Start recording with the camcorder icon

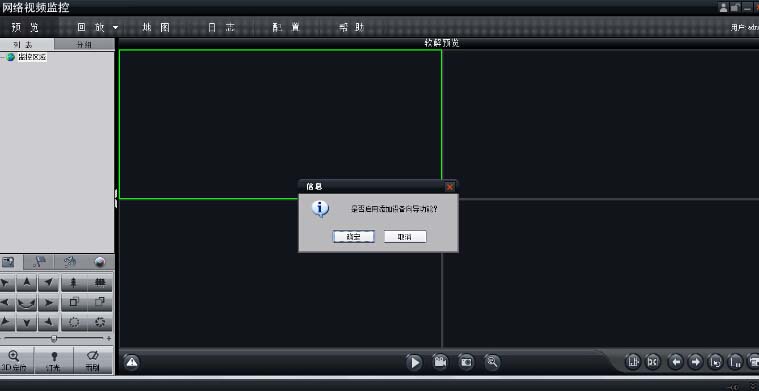pyautogui.click(x=440, y=362)
